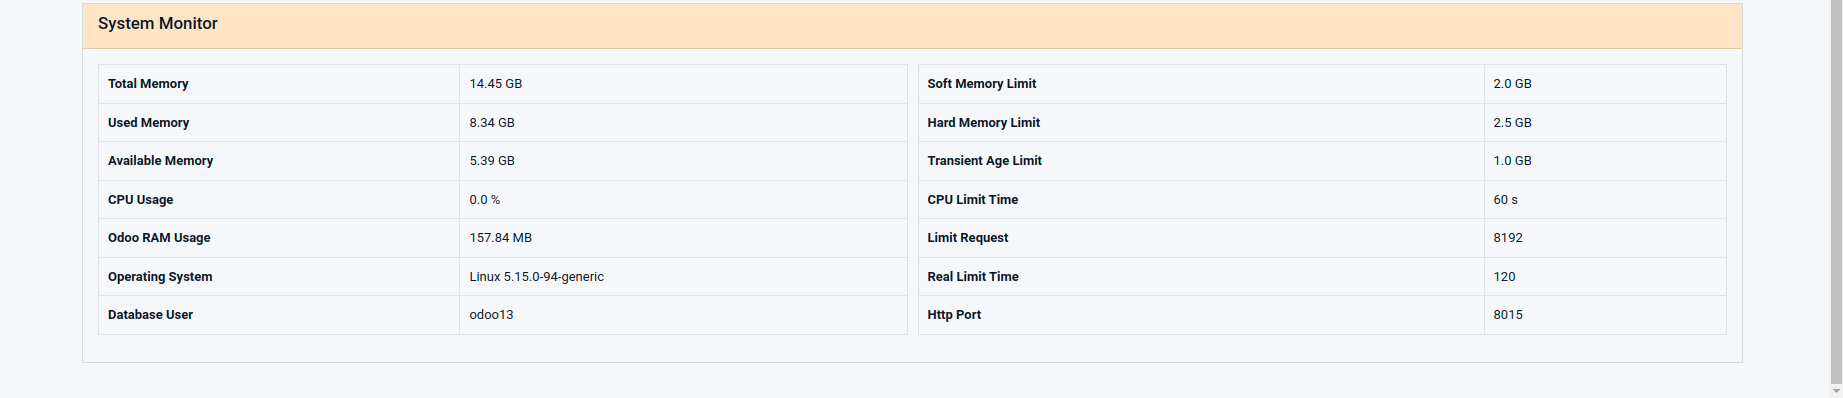This screenshot has width=1843, height=398.
Task: Click the Linux 5.15.0-94-generic value
Action: point(536,277)
